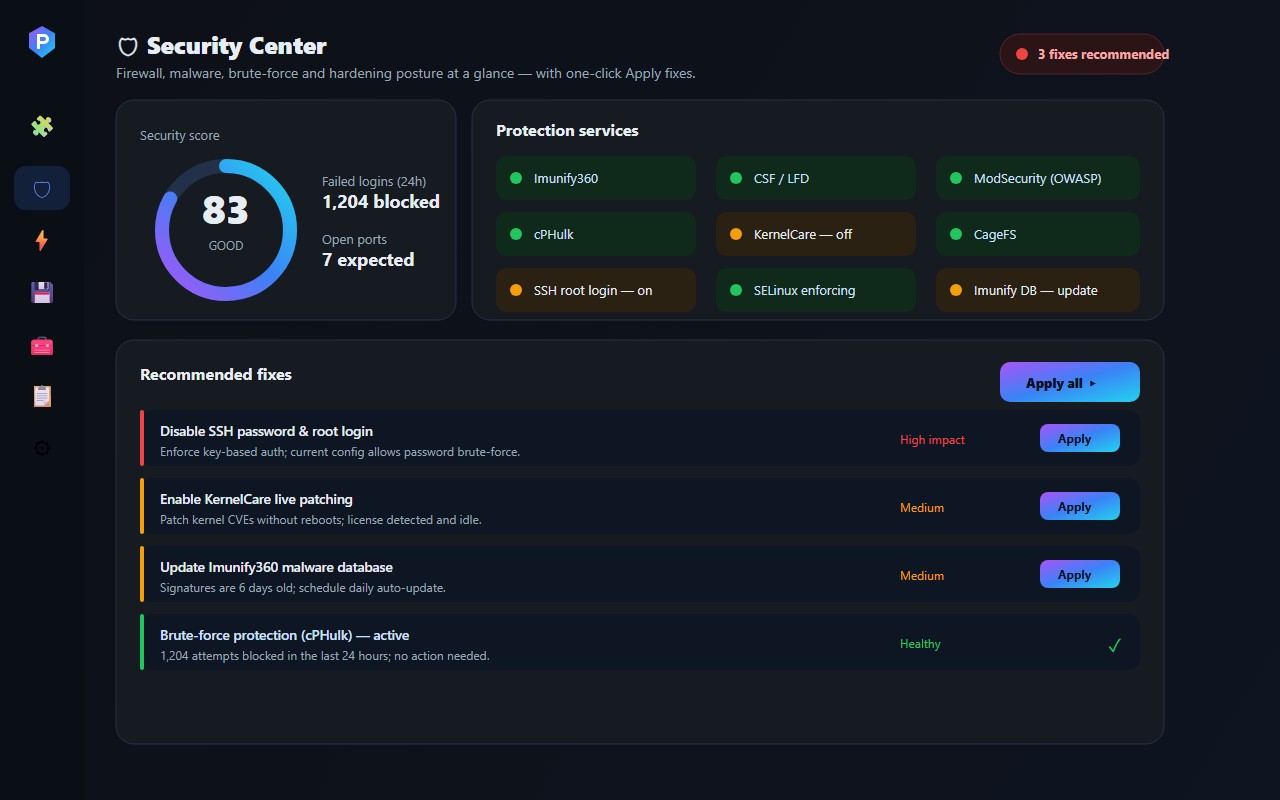1280x800 pixels.
Task: Apply the Update Imunify360 malware database fix
Action: coord(1080,574)
